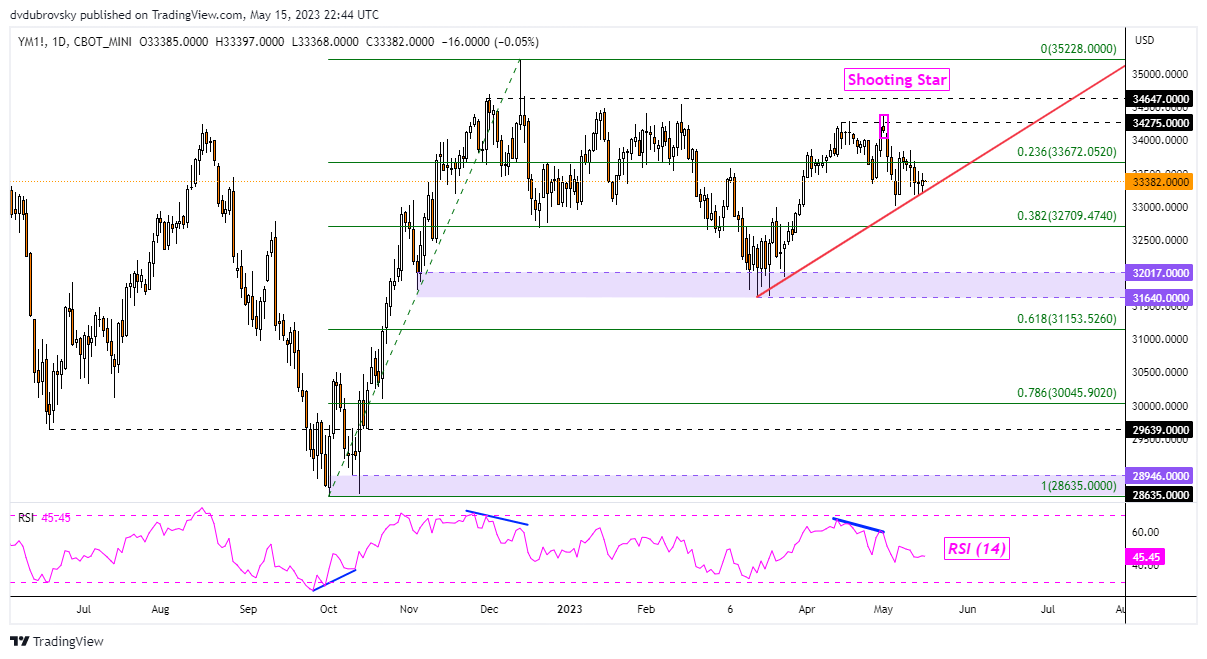Click the 0.618(31153.5260) Fibonacci label
The image size is (1207, 659).
tap(1066, 319)
